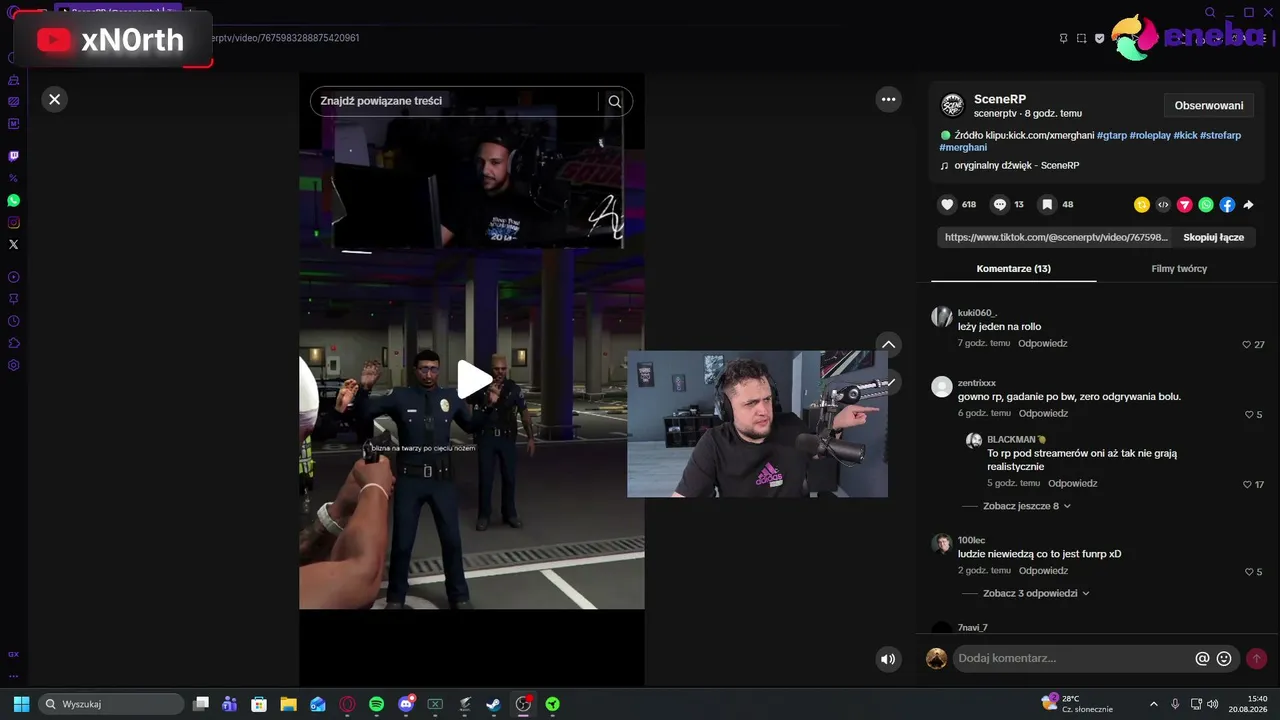Like kuki060_ comment 'leży jeden na rollo'
The image size is (1280, 720).
coord(1247,344)
